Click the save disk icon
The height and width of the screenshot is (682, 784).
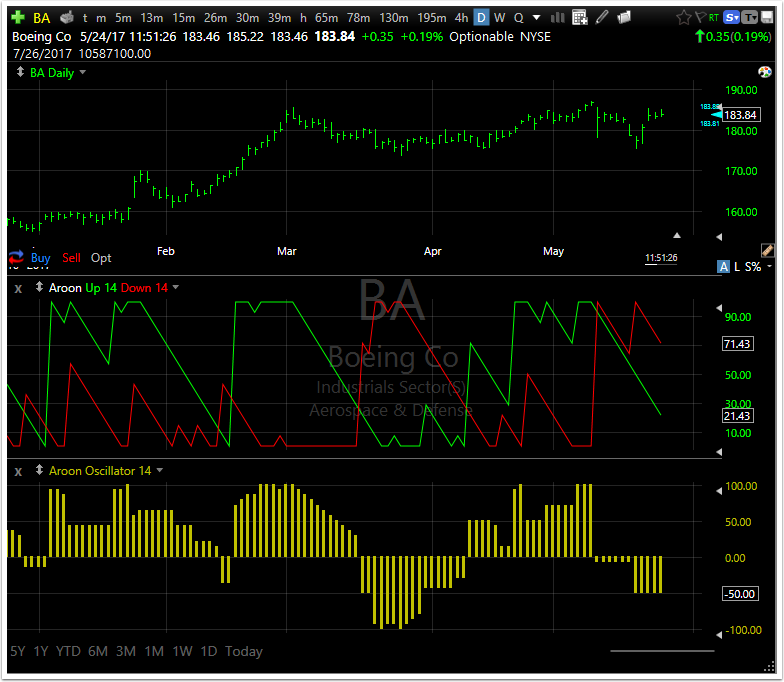(766, 18)
